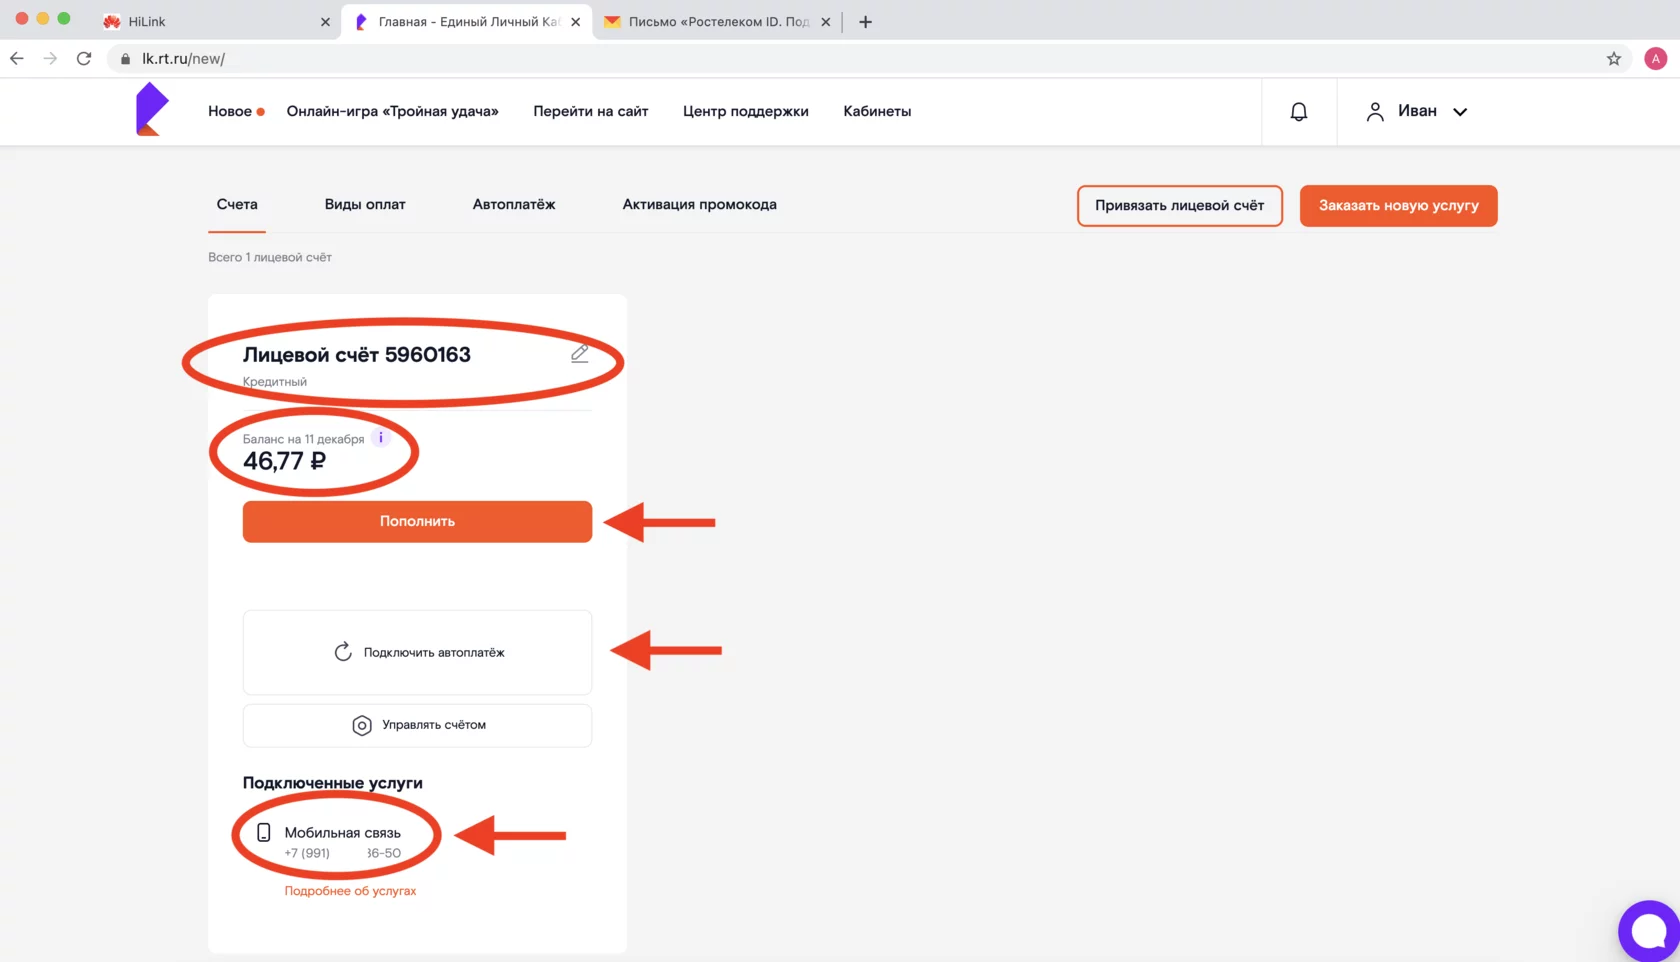Open Центр поддержки
The image size is (1680, 962).
745,111
